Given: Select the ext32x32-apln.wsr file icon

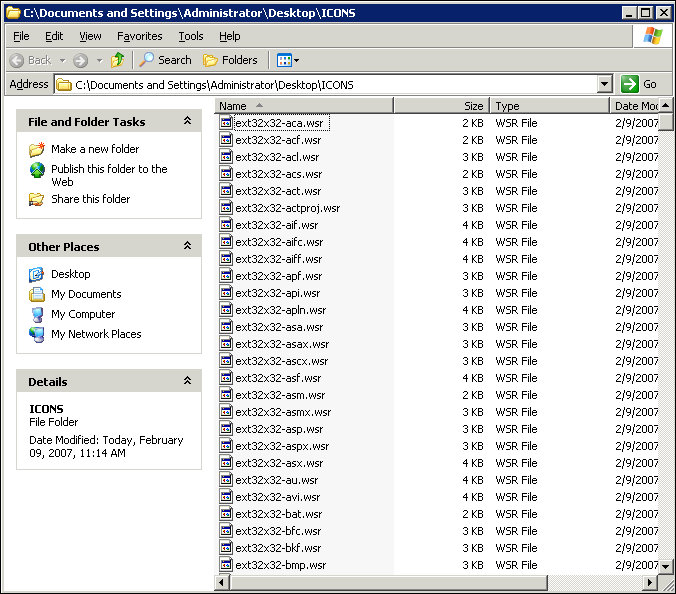Looking at the screenshot, I should pos(226,310).
